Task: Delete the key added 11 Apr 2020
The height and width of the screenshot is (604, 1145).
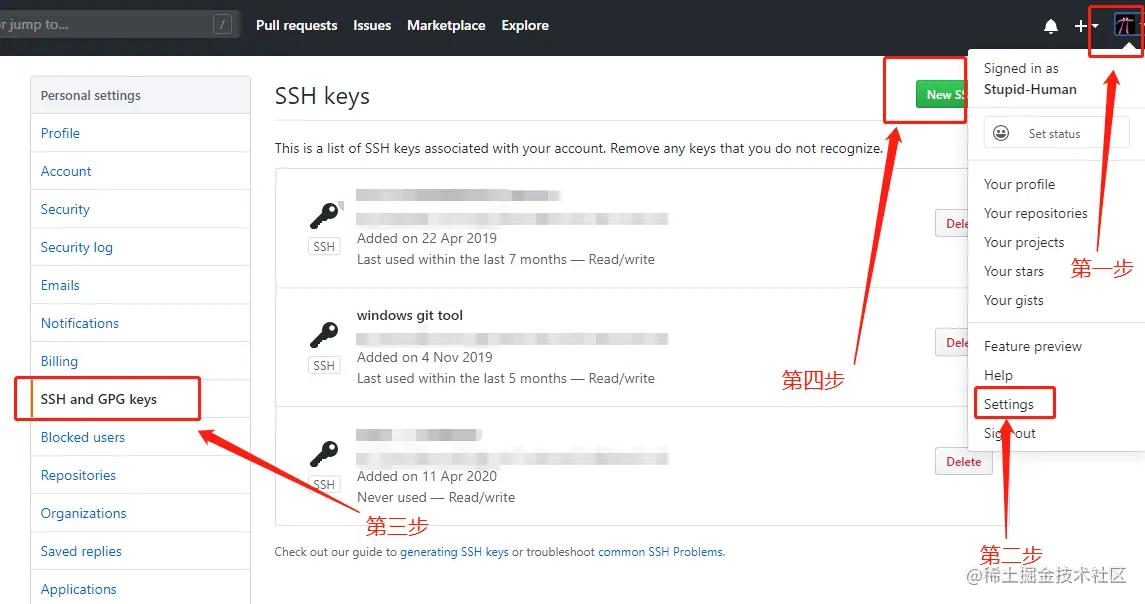Action: [963, 462]
